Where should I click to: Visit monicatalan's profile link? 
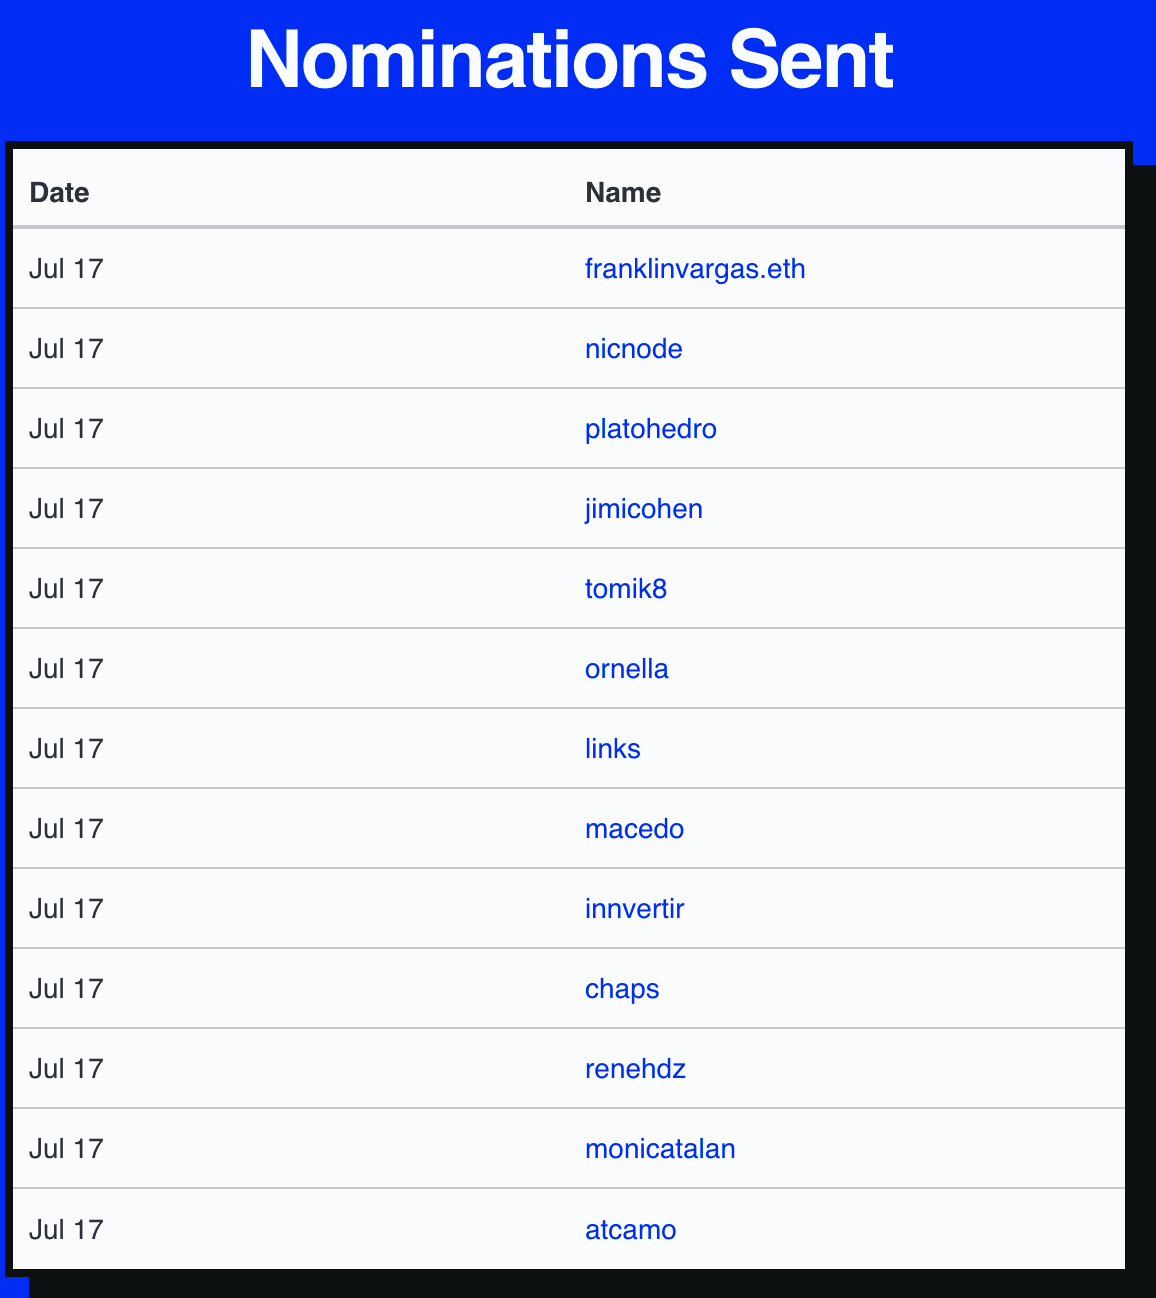tap(660, 1149)
